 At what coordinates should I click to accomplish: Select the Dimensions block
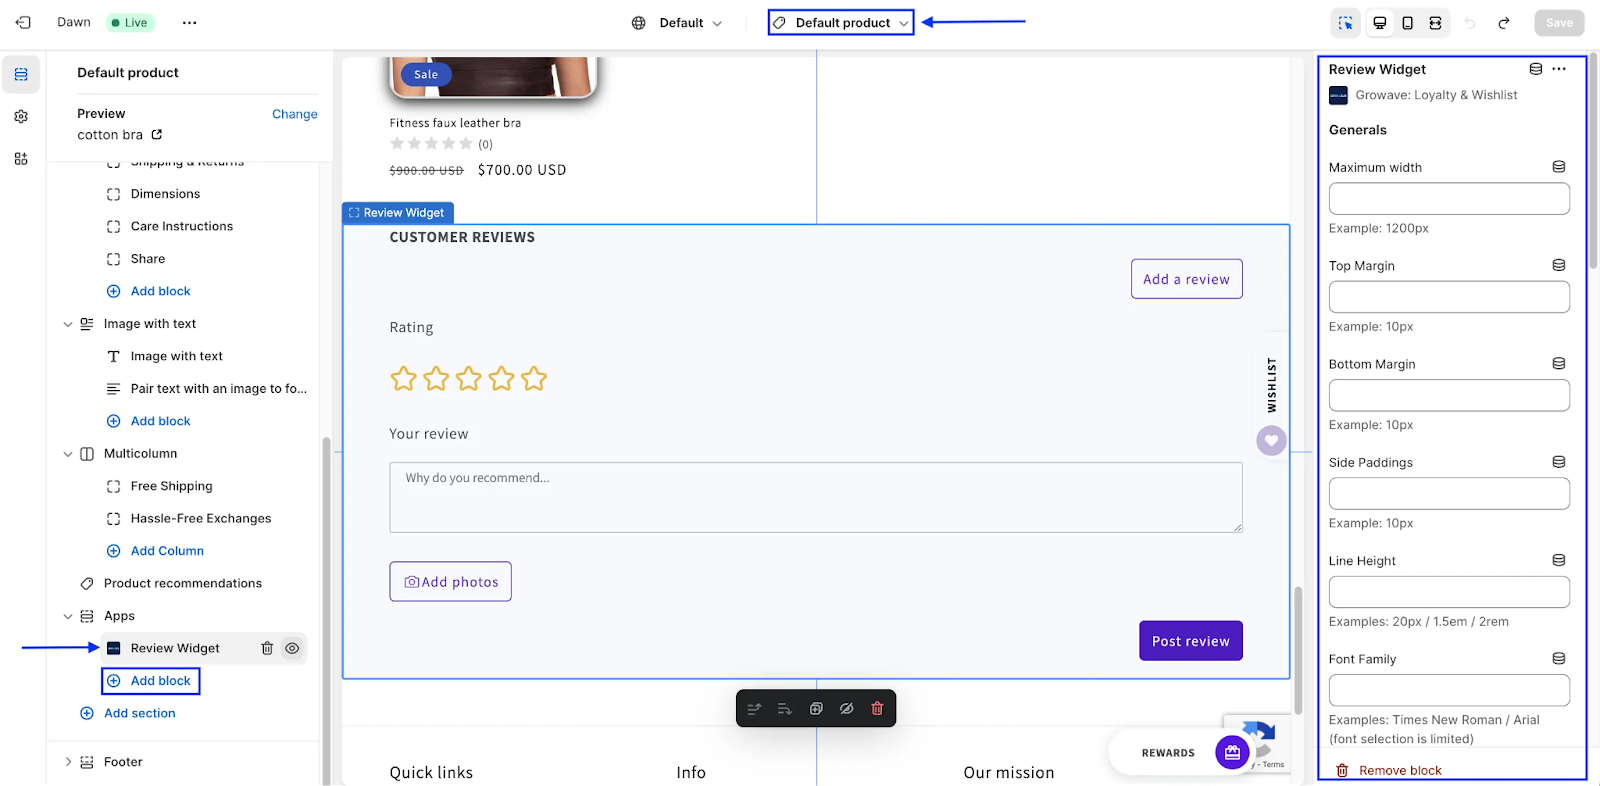click(x=165, y=194)
